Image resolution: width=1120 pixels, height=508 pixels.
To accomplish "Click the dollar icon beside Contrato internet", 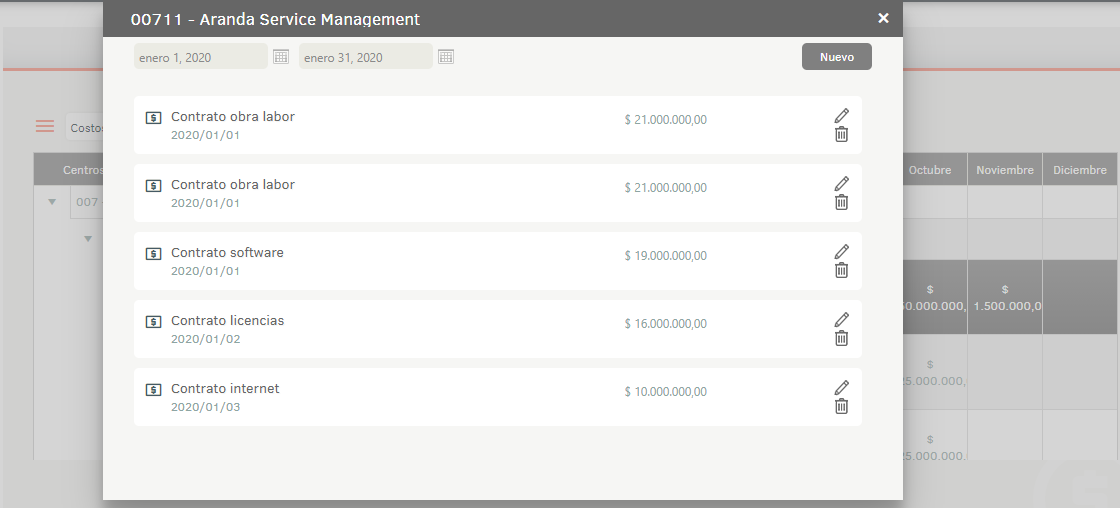I will click(153, 389).
